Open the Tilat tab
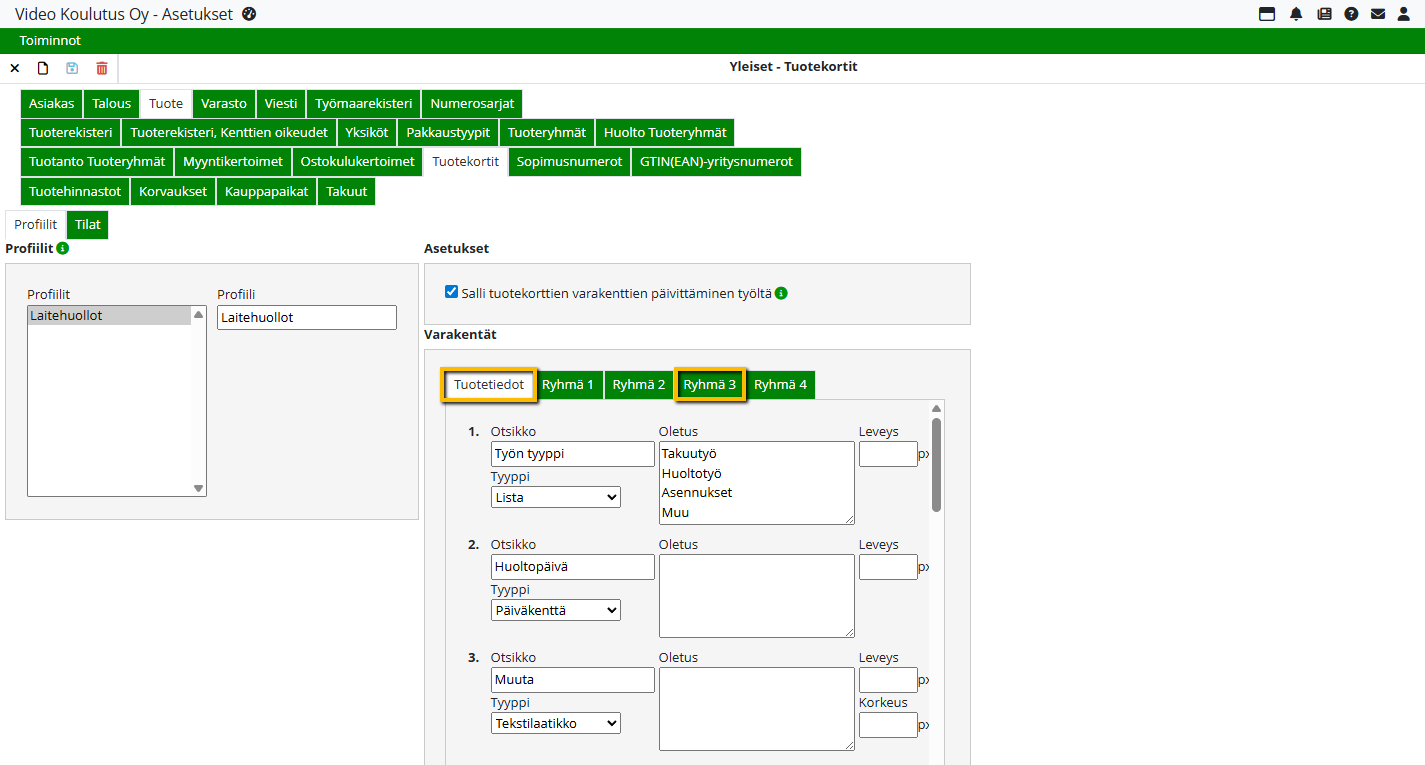Screen dimensions: 1425x765 tap(88, 225)
